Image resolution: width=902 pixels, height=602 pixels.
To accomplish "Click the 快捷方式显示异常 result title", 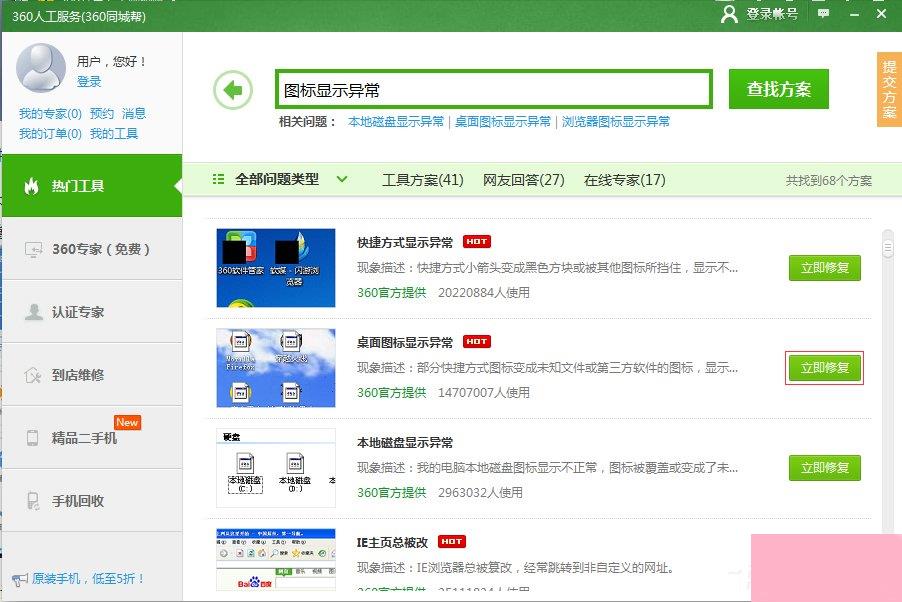I will pos(405,242).
